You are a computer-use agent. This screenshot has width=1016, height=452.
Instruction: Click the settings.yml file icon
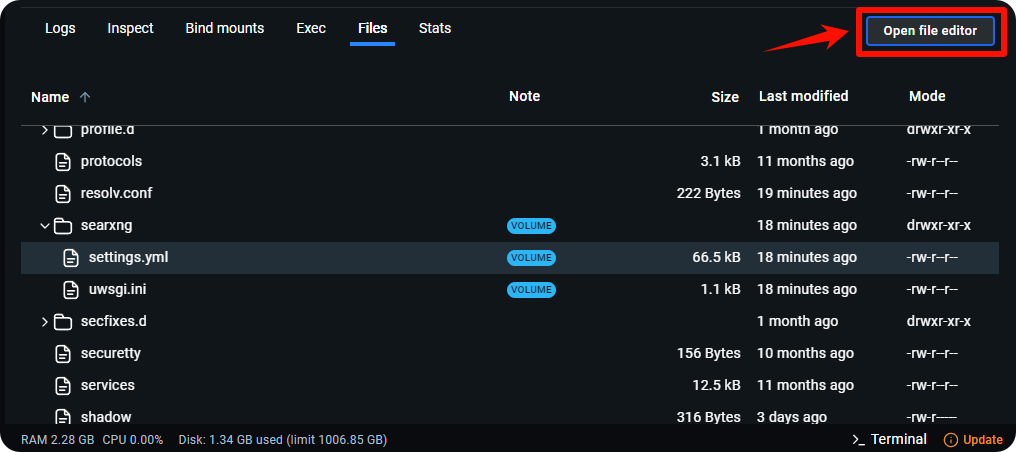coord(71,257)
